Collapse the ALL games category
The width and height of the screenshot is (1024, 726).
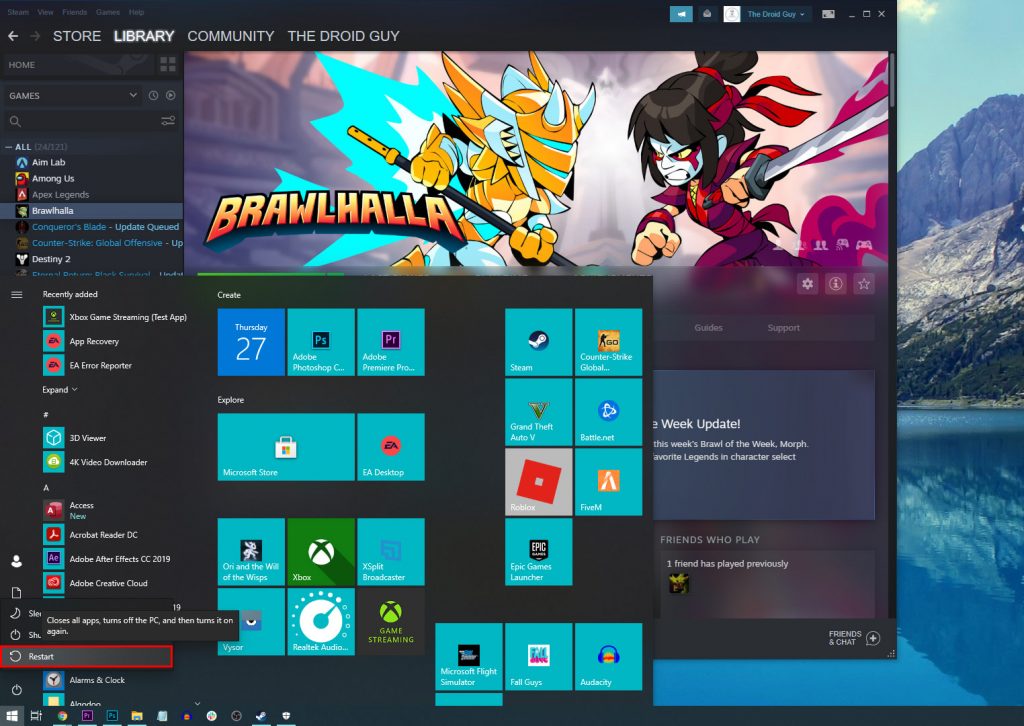click(8, 147)
